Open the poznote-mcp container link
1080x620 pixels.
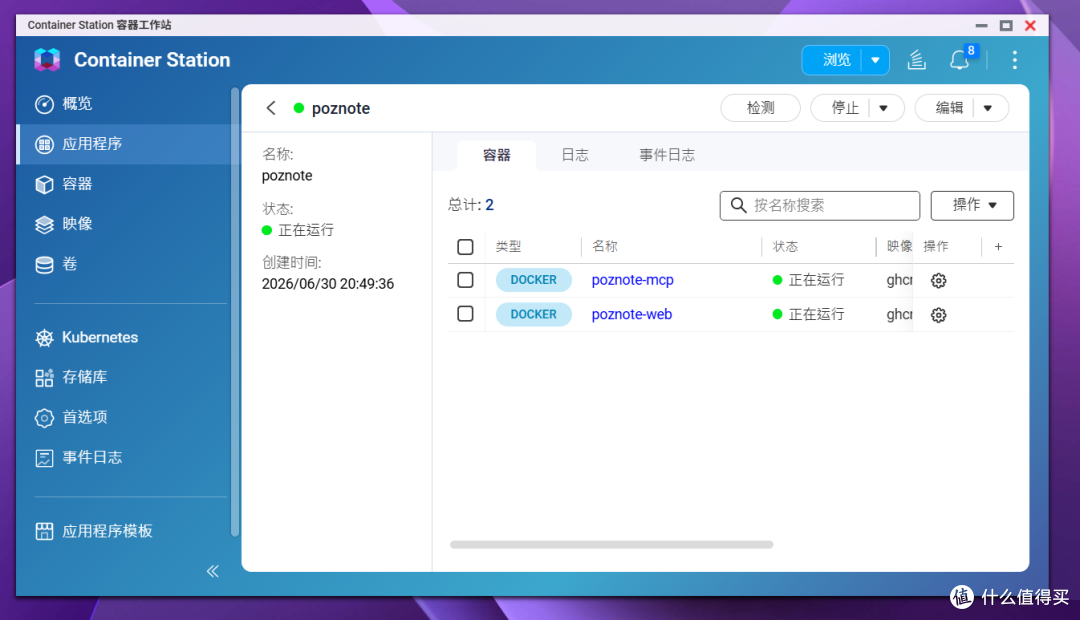(x=632, y=280)
